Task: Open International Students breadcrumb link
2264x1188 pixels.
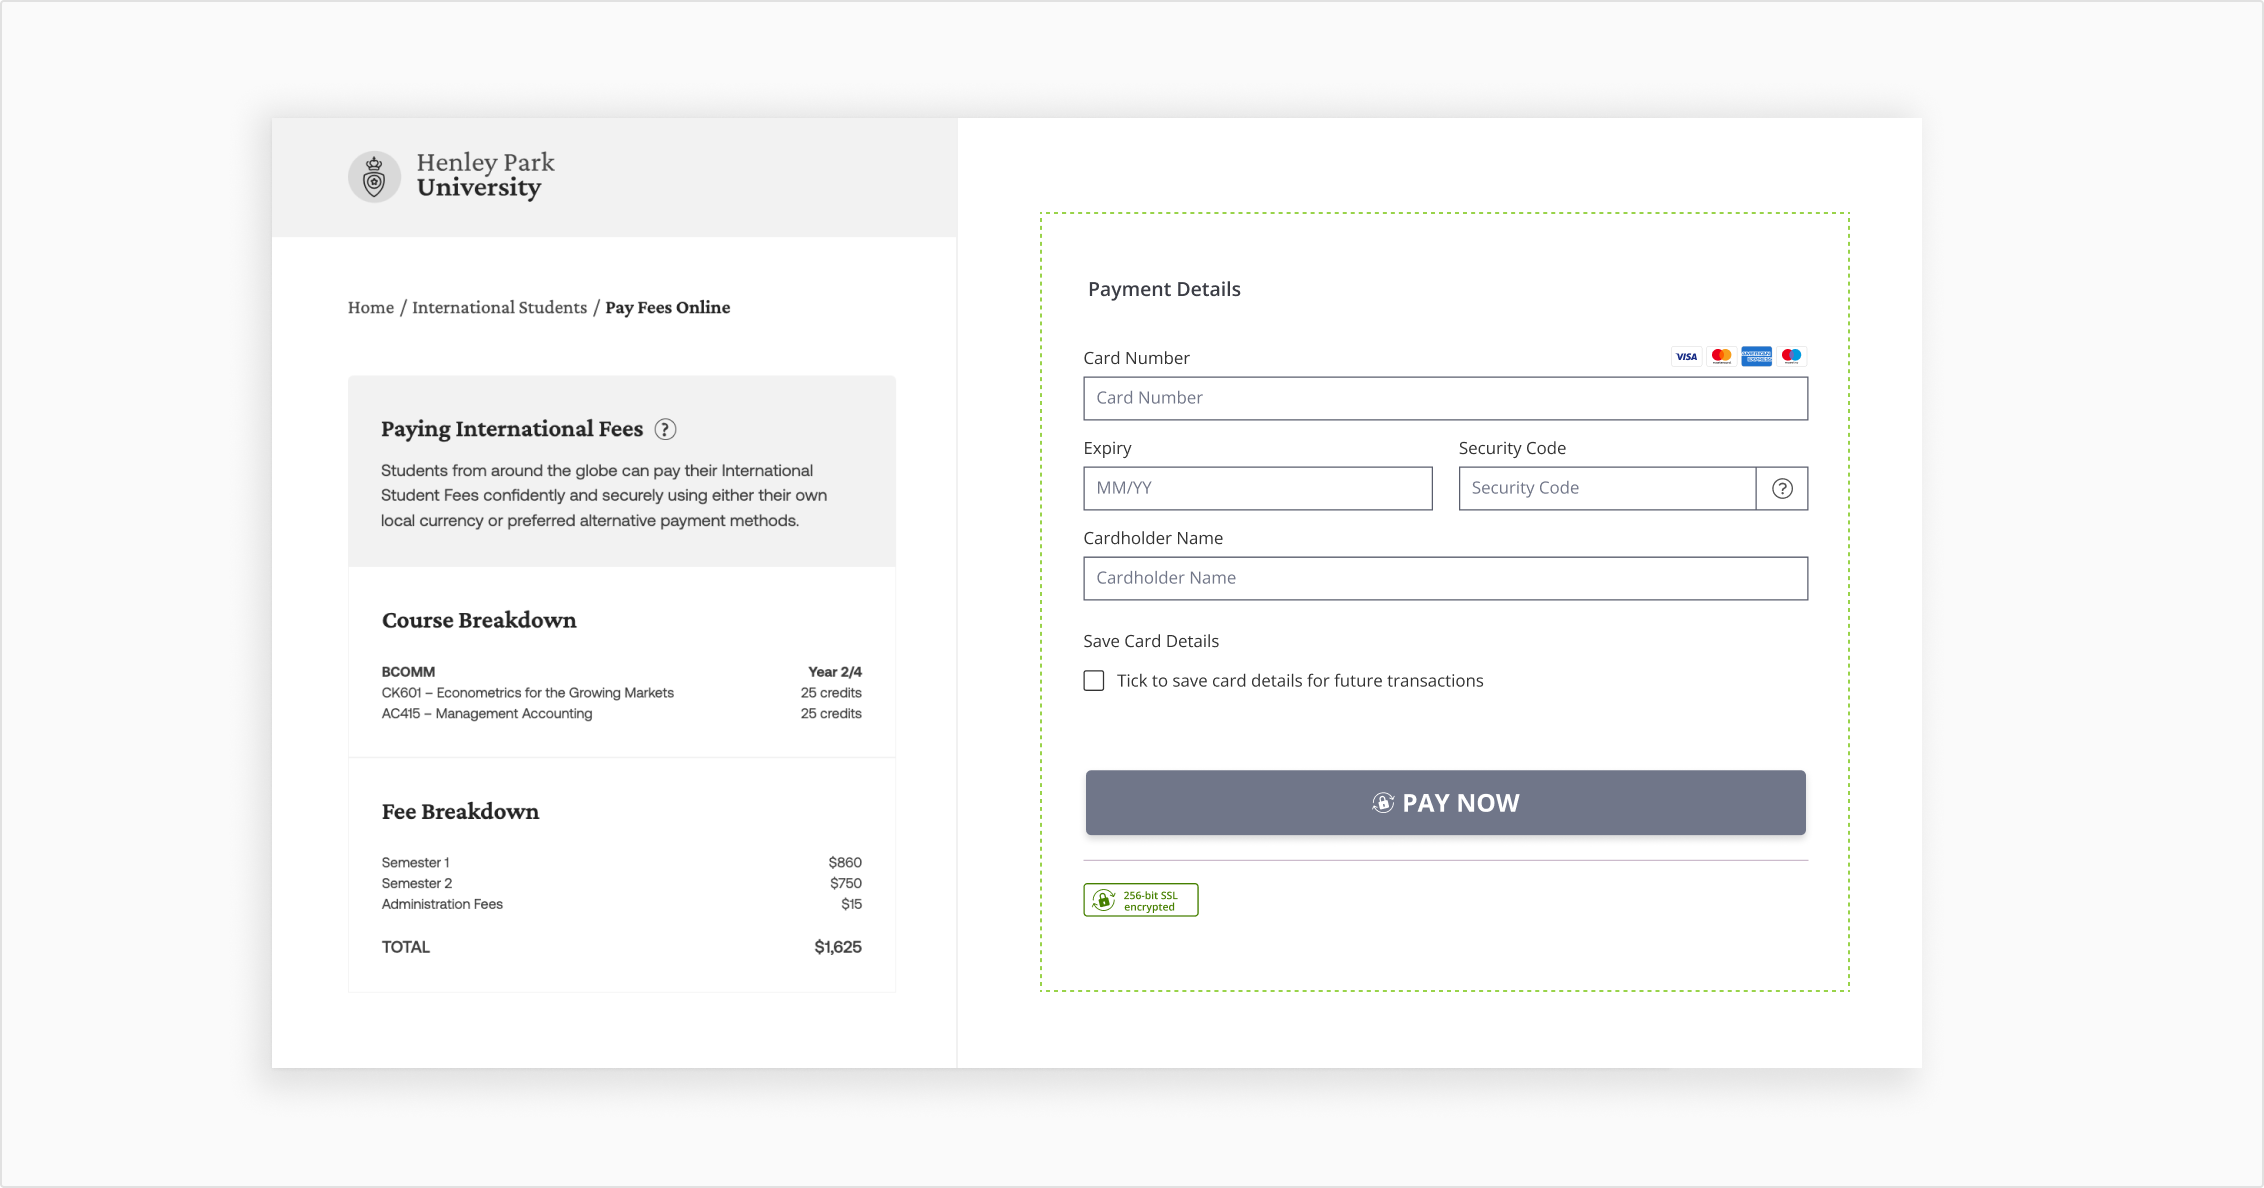Action: point(499,307)
